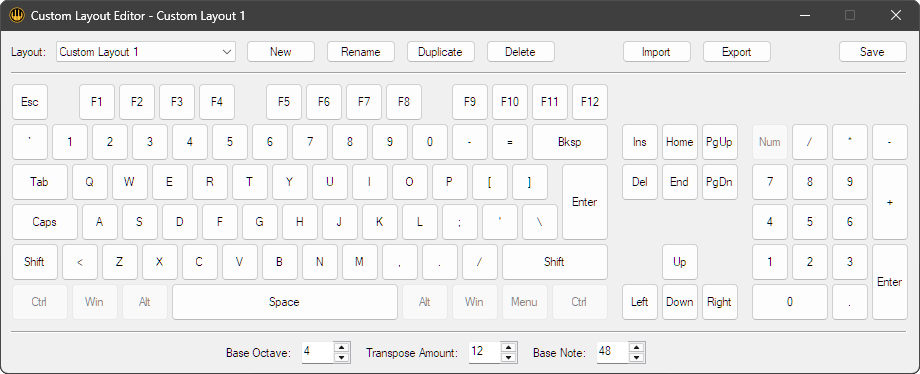The image size is (920, 374).
Task: Click the Rename button
Action: (360, 52)
